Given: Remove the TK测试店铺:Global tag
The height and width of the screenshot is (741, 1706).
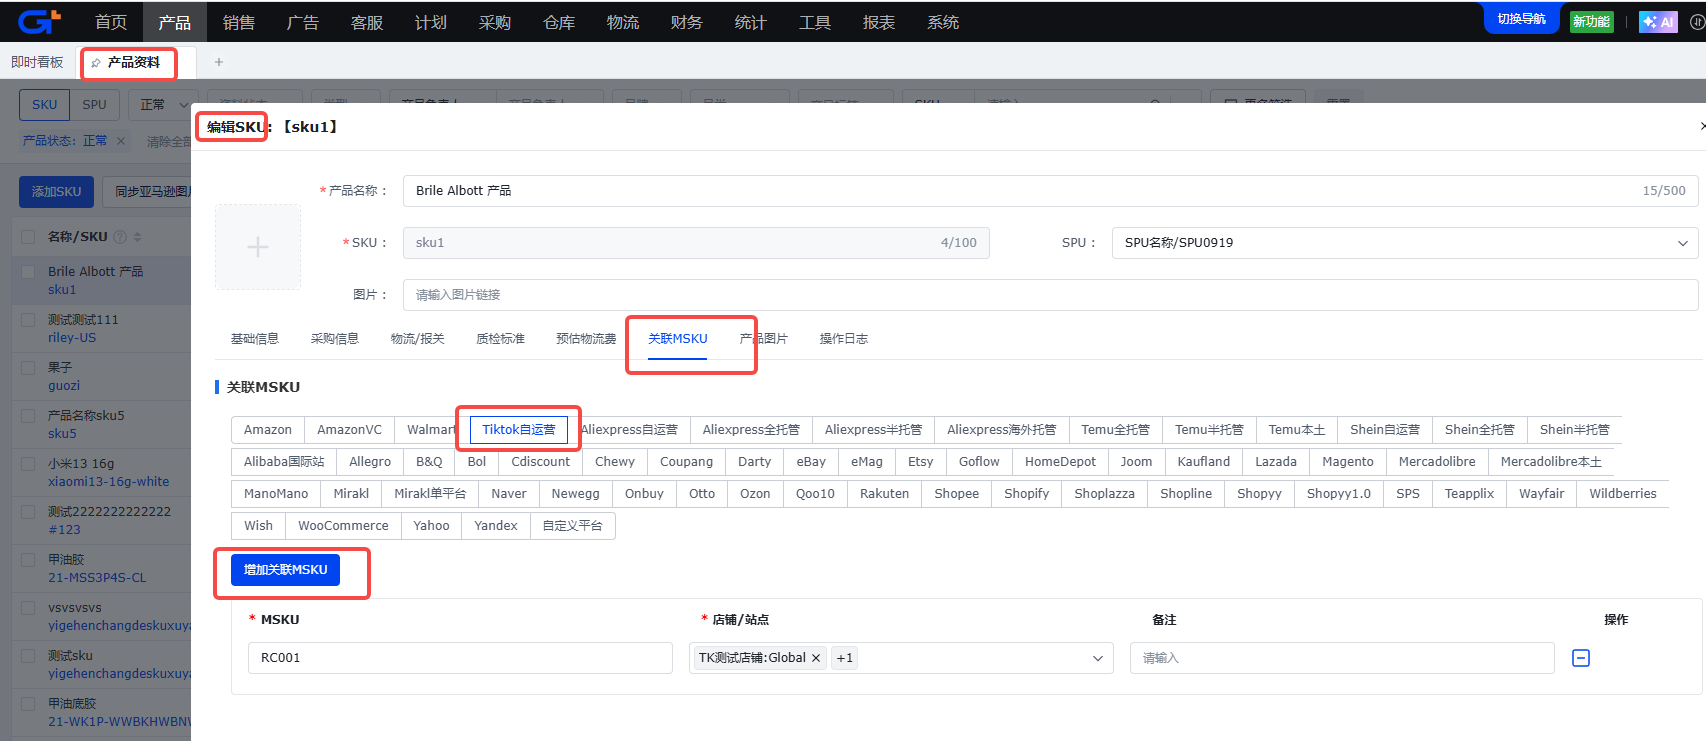Looking at the screenshot, I should click(816, 658).
